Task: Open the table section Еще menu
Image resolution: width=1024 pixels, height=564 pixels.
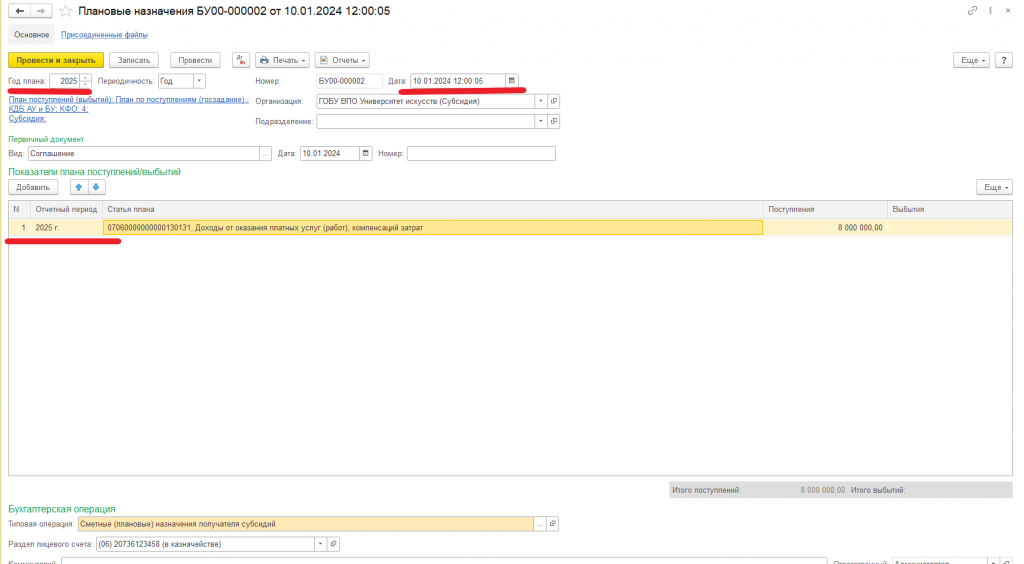Action: tap(995, 187)
